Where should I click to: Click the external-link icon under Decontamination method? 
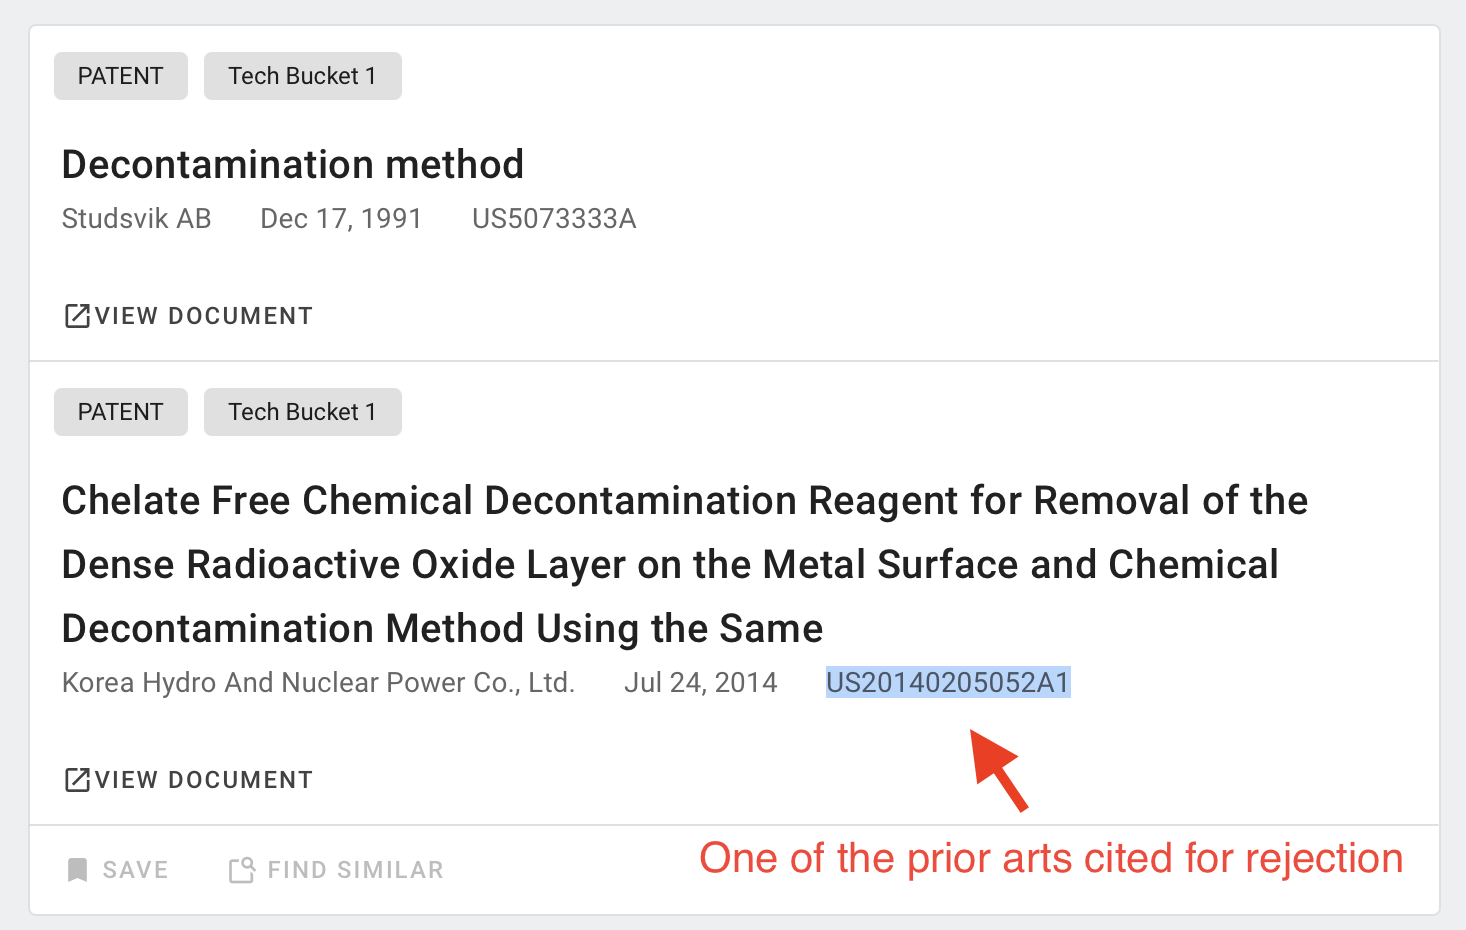point(77,316)
